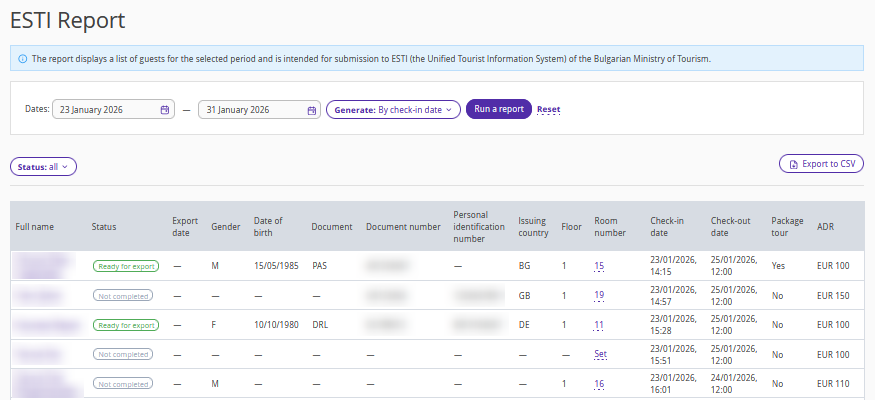The width and height of the screenshot is (875, 400).
Task: Open room number 11 link
Action: pyautogui.click(x=599, y=325)
